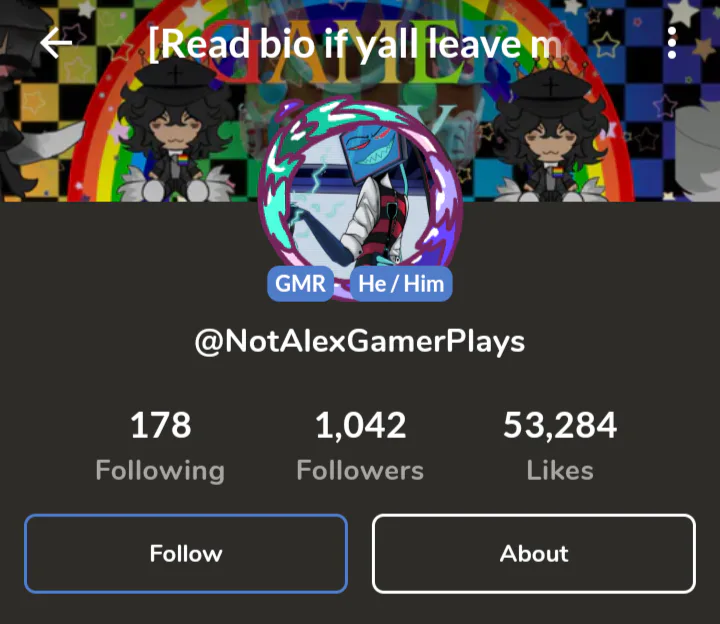Tap the truncated profile title text
The height and width of the screenshot is (624, 720).
coord(355,44)
